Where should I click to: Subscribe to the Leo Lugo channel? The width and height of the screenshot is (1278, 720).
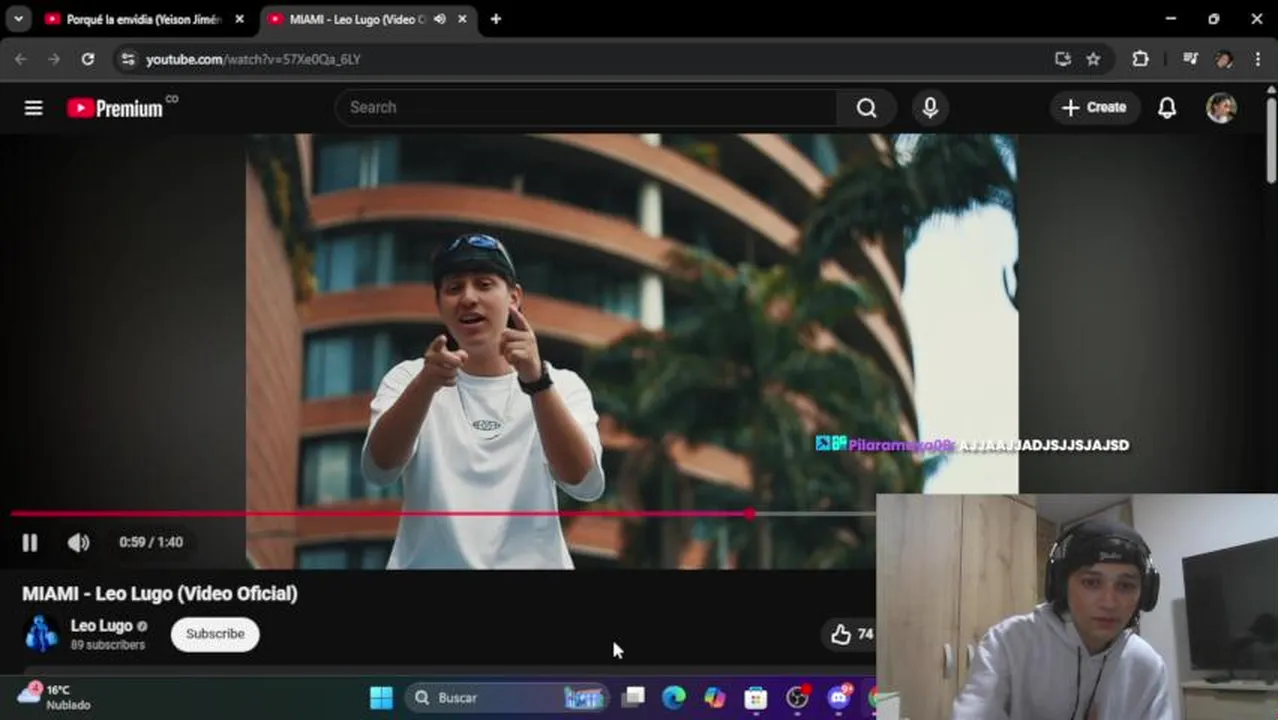point(215,634)
